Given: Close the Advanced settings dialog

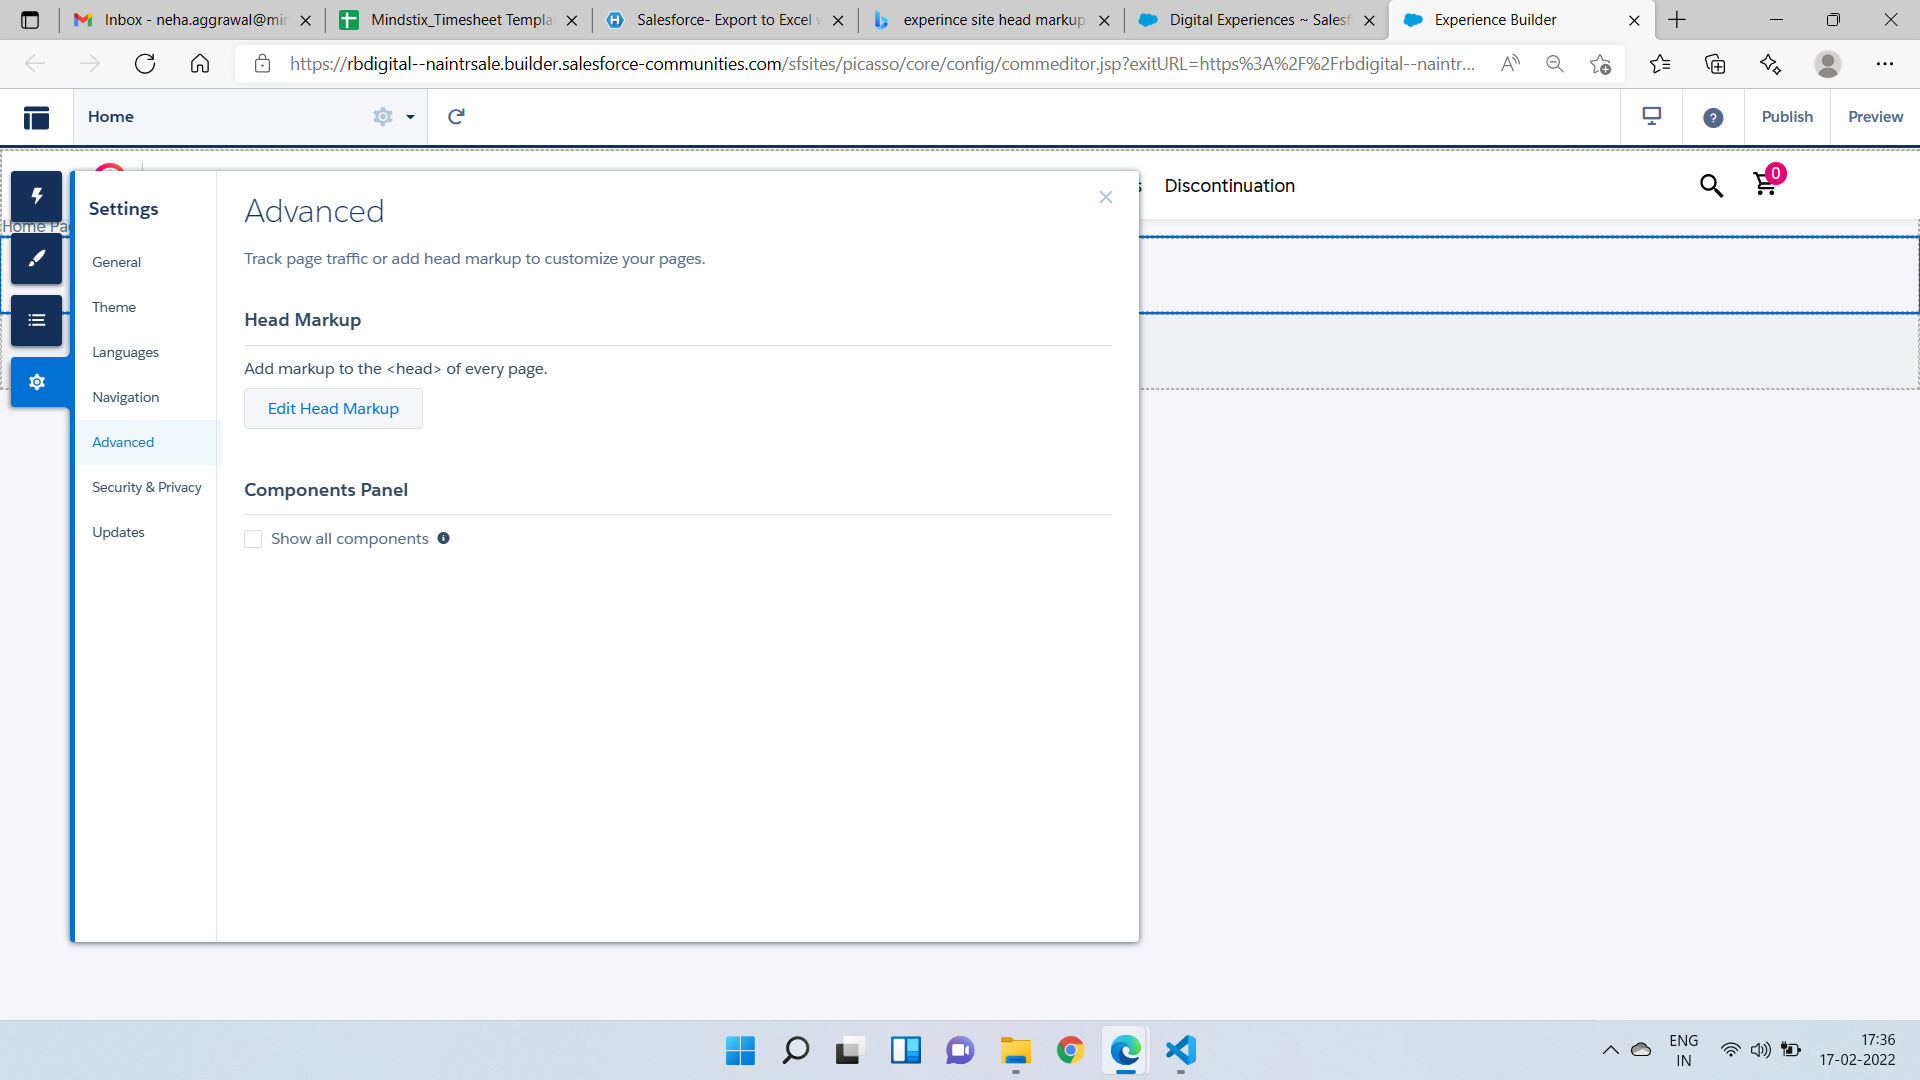Looking at the screenshot, I should (x=1106, y=197).
